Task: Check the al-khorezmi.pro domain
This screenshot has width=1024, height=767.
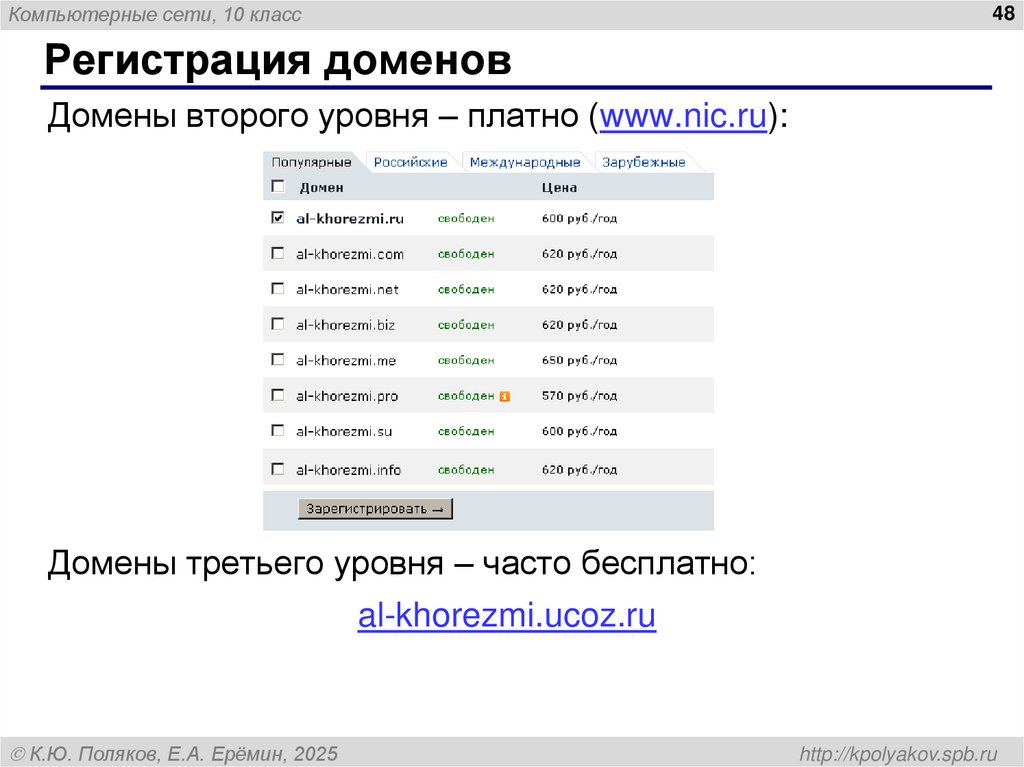Action: (277, 395)
